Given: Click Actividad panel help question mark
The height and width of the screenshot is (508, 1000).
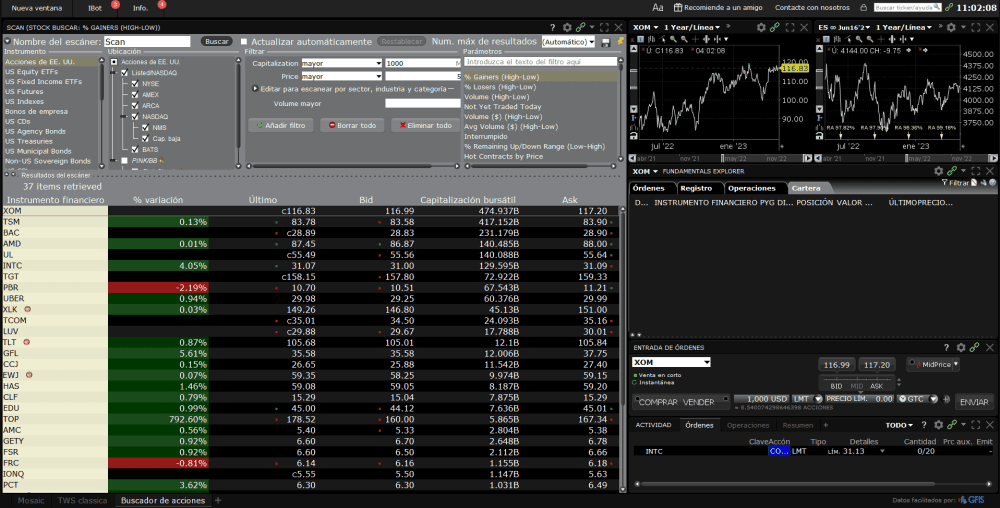Looking at the screenshot, I should tap(924, 425).
